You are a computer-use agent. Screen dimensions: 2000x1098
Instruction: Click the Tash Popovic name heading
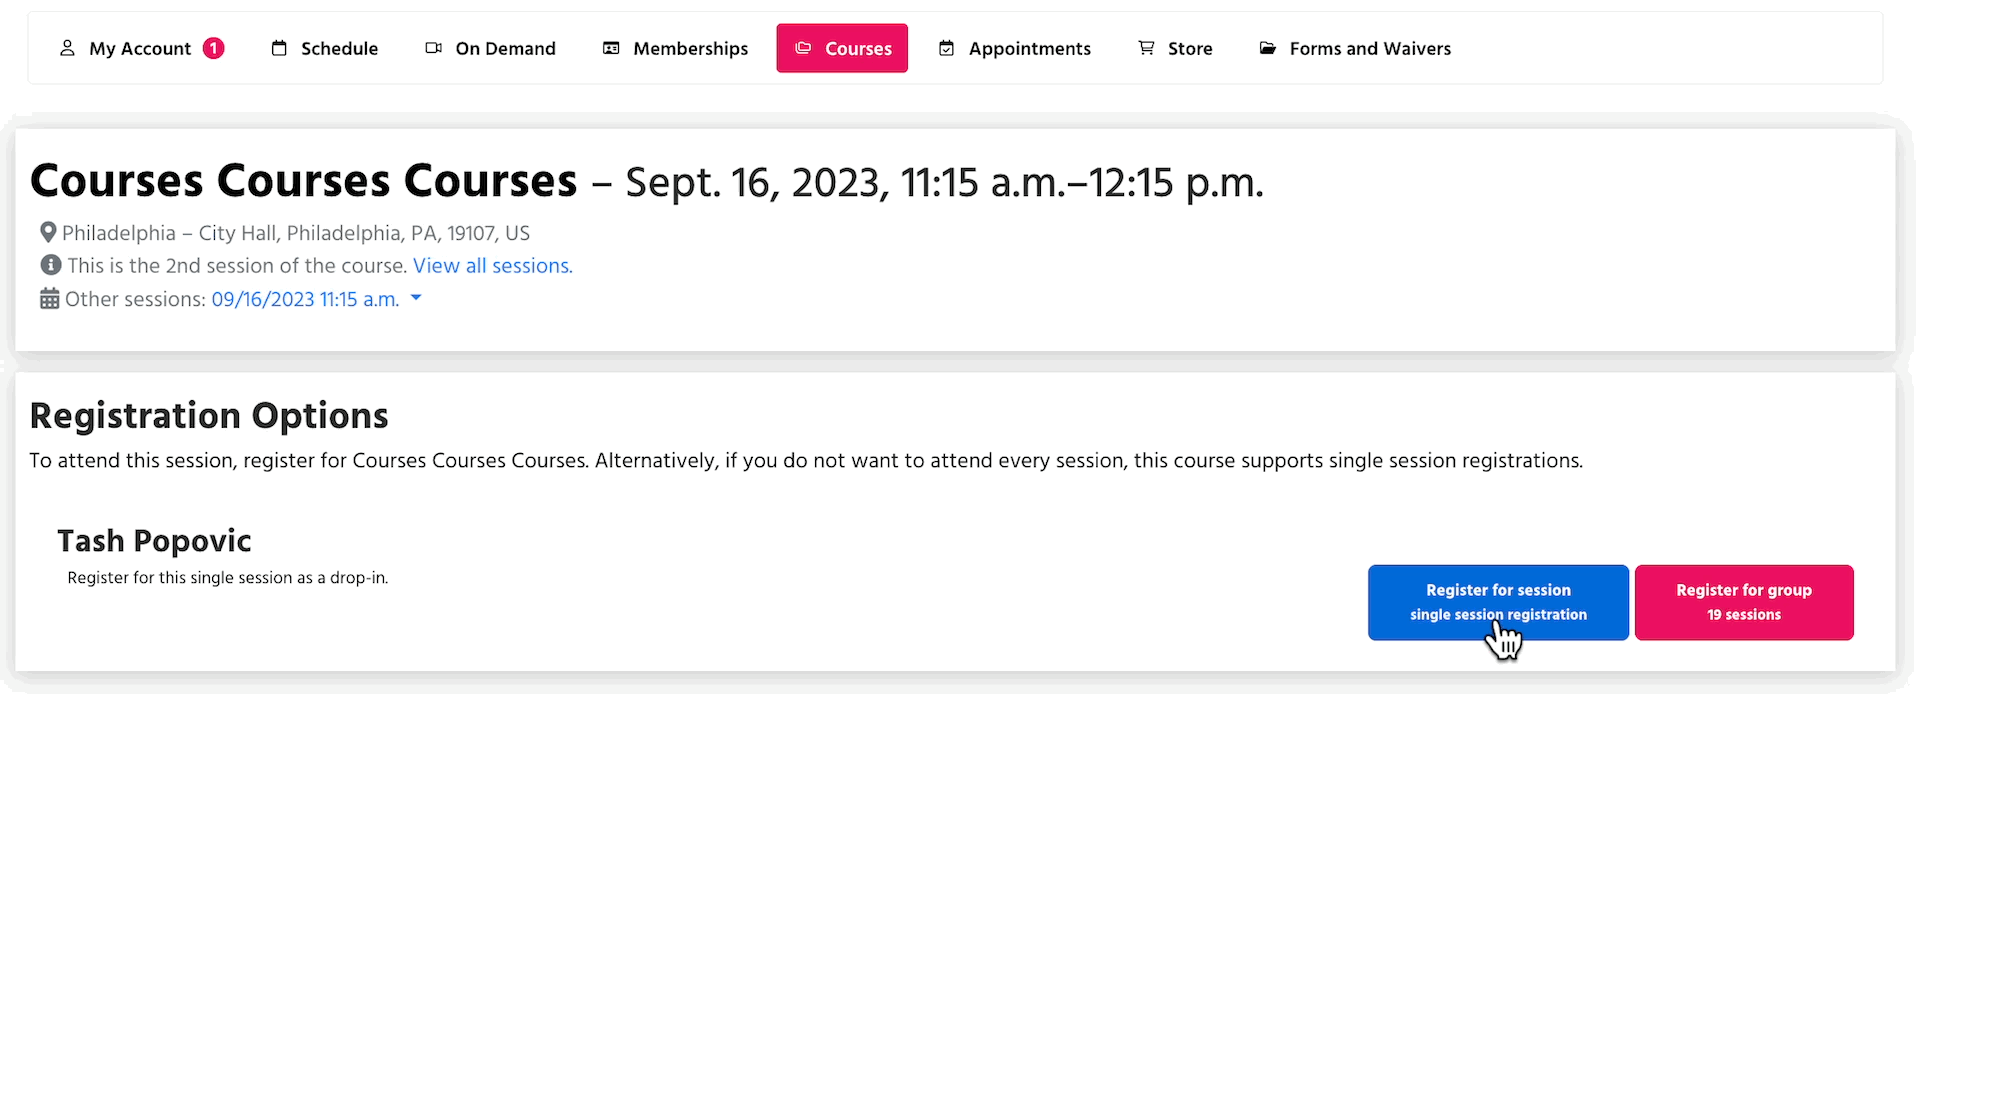tap(154, 541)
